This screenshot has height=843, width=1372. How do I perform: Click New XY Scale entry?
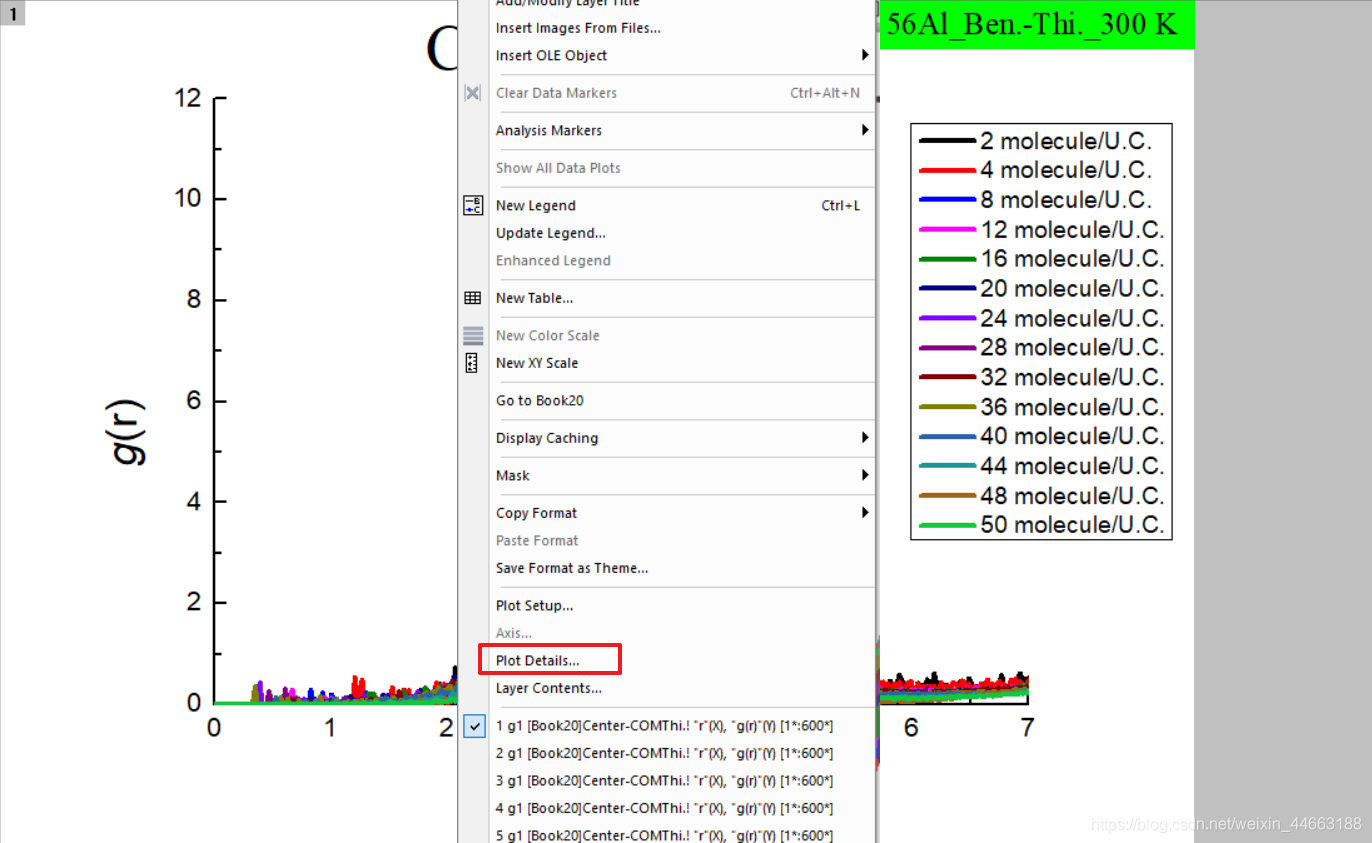[537, 363]
